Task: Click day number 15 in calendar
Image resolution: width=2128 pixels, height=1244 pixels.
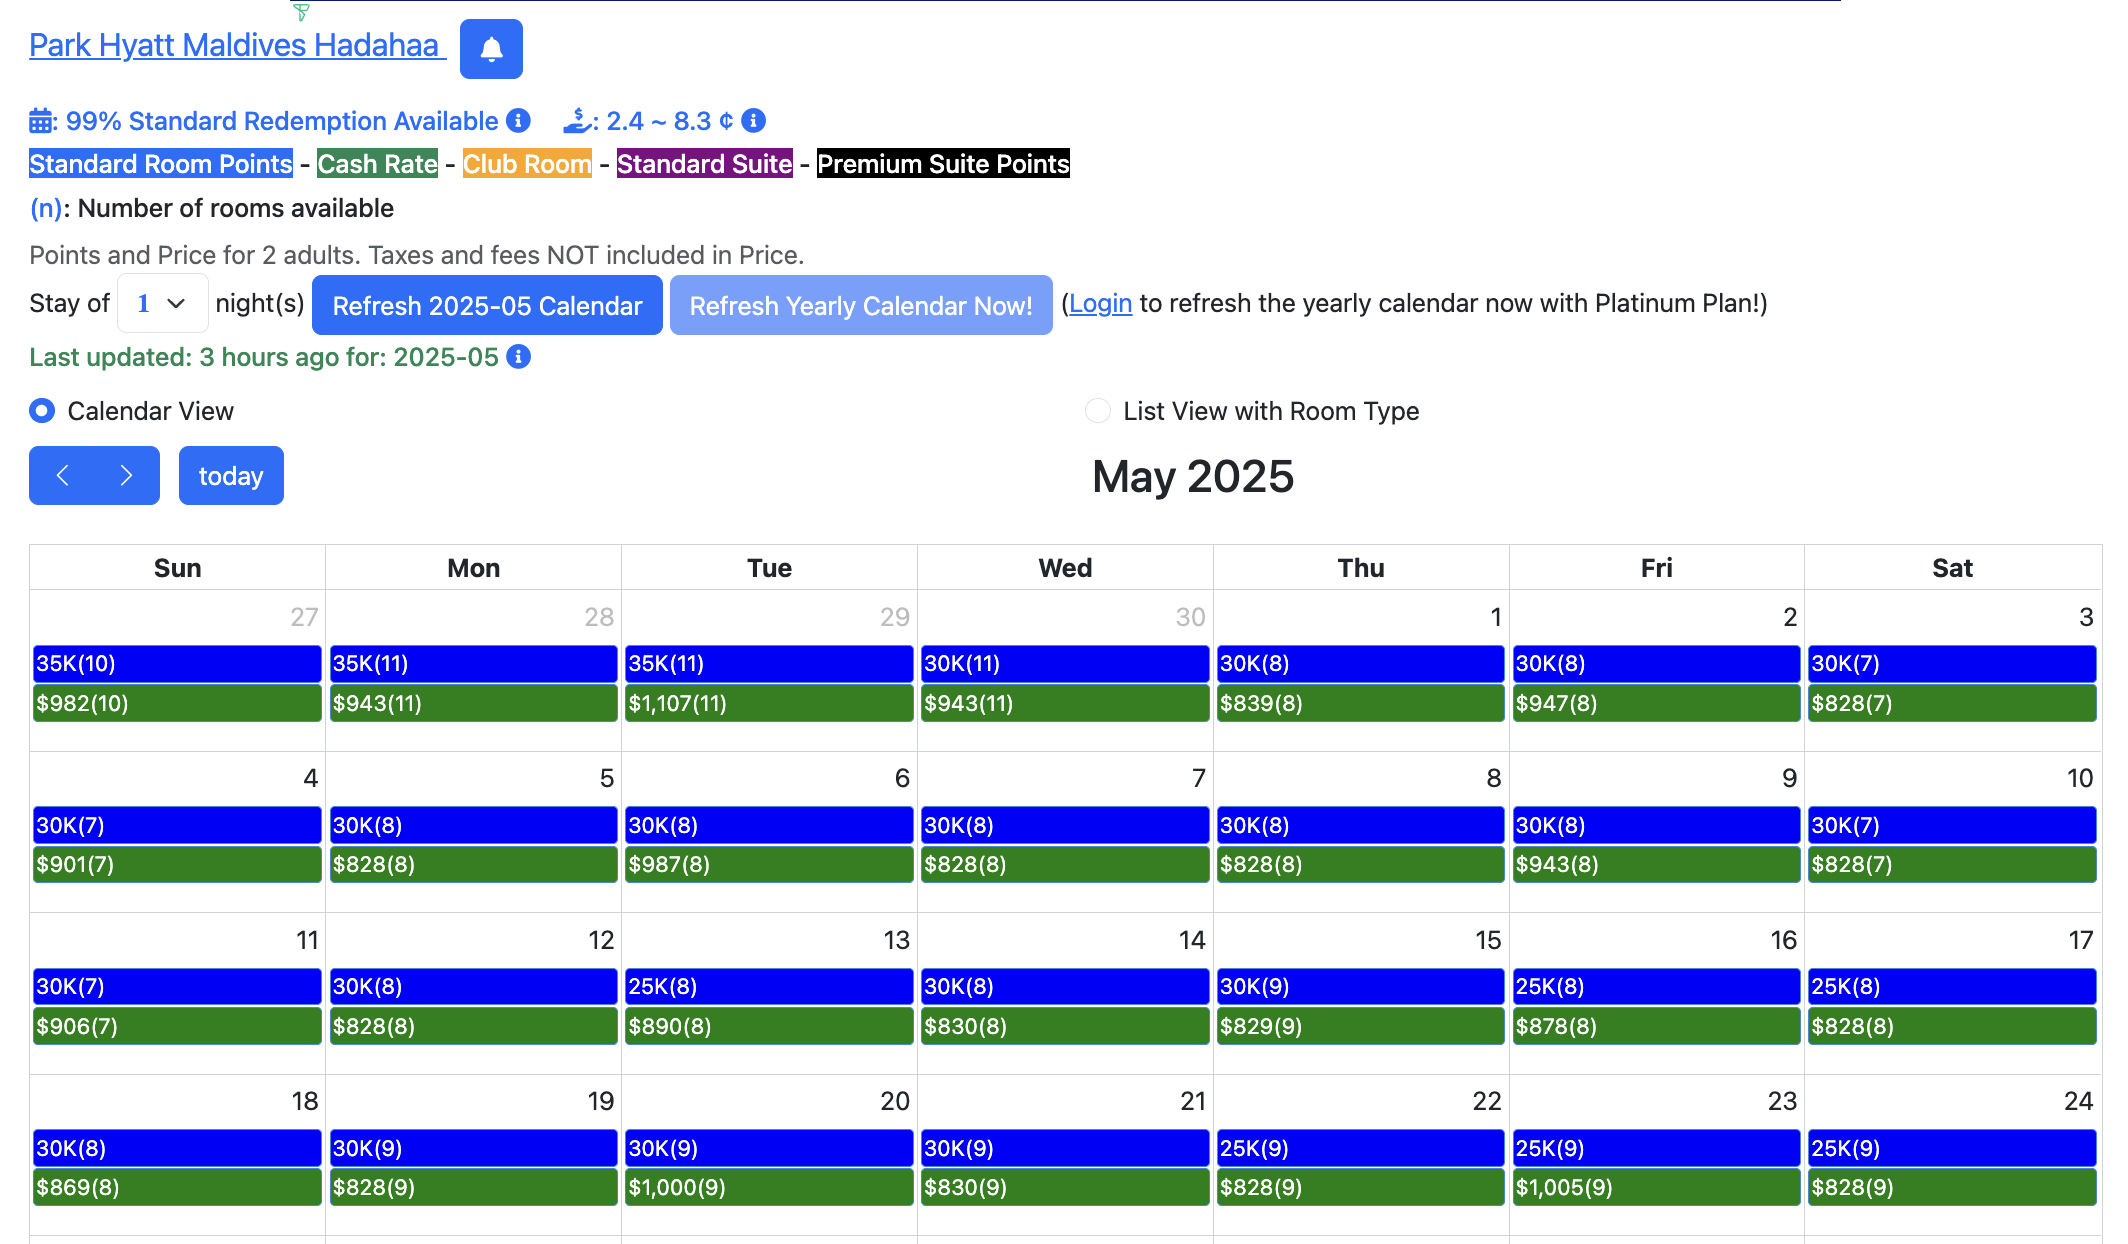Action: (x=1488, y=940)
